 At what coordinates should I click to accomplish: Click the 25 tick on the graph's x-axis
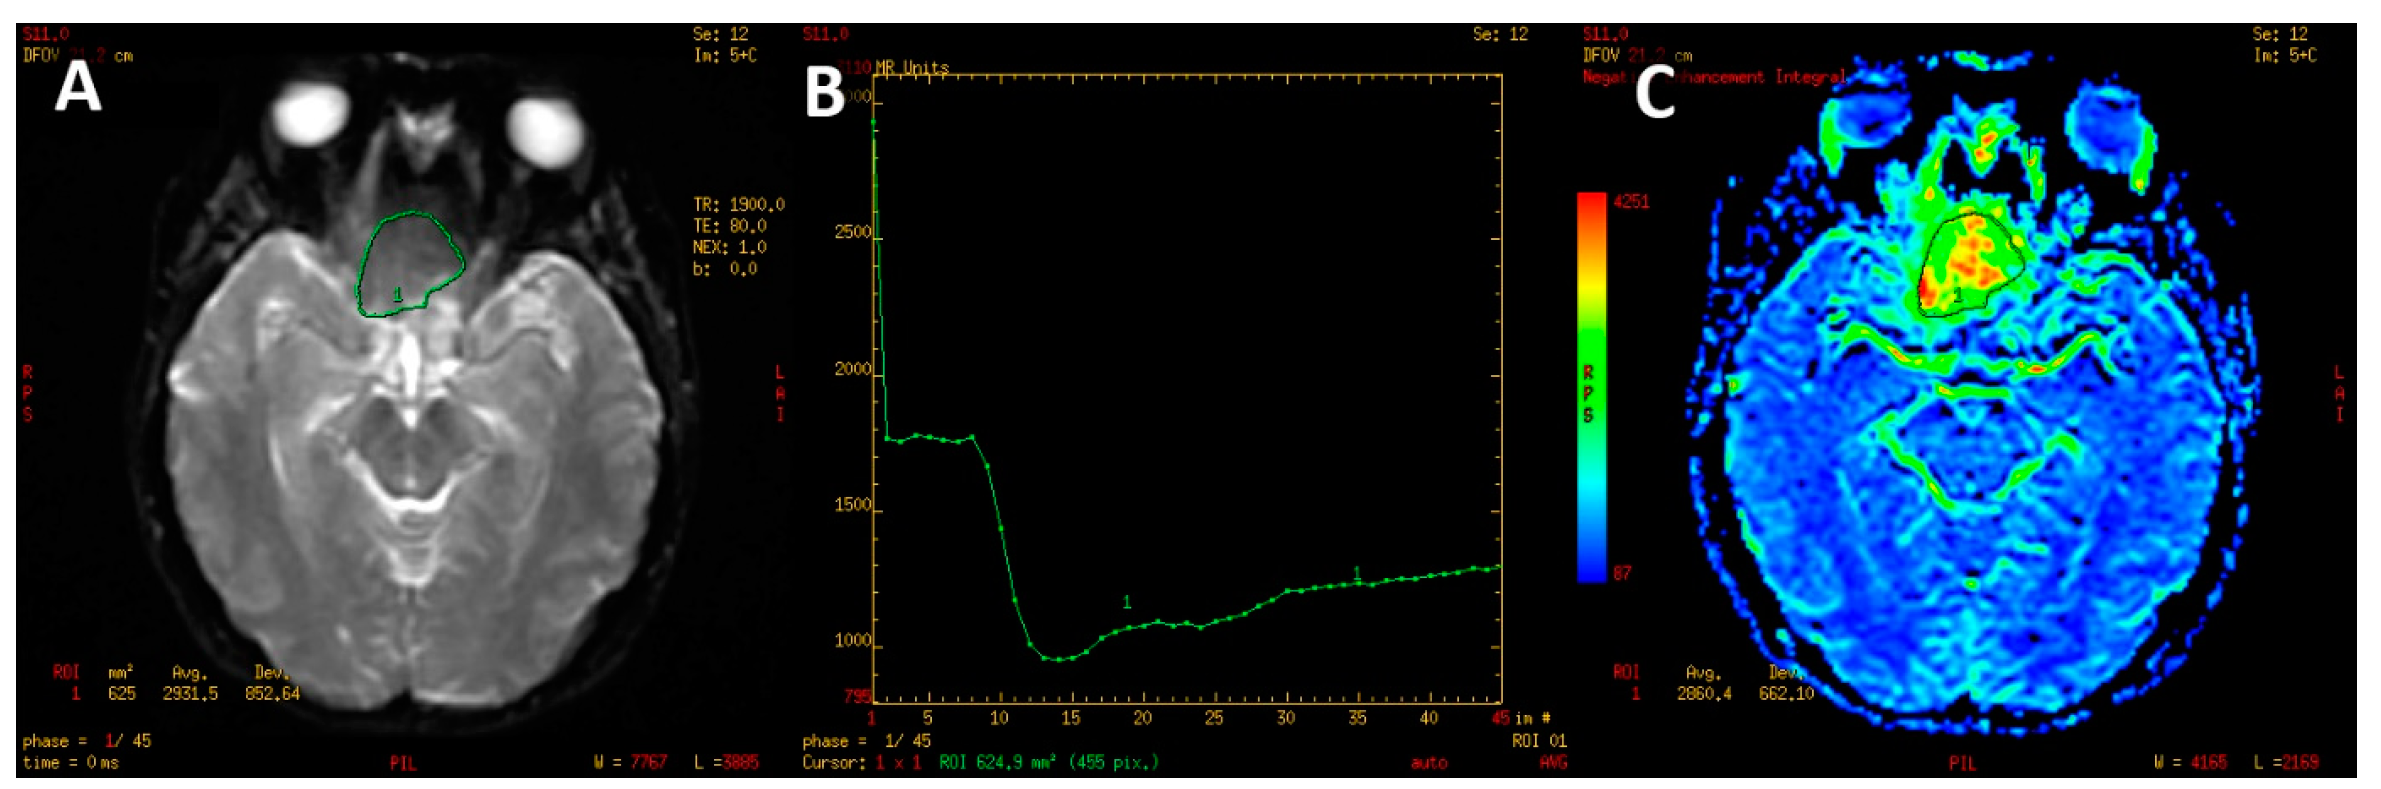tap(1214, 718)
